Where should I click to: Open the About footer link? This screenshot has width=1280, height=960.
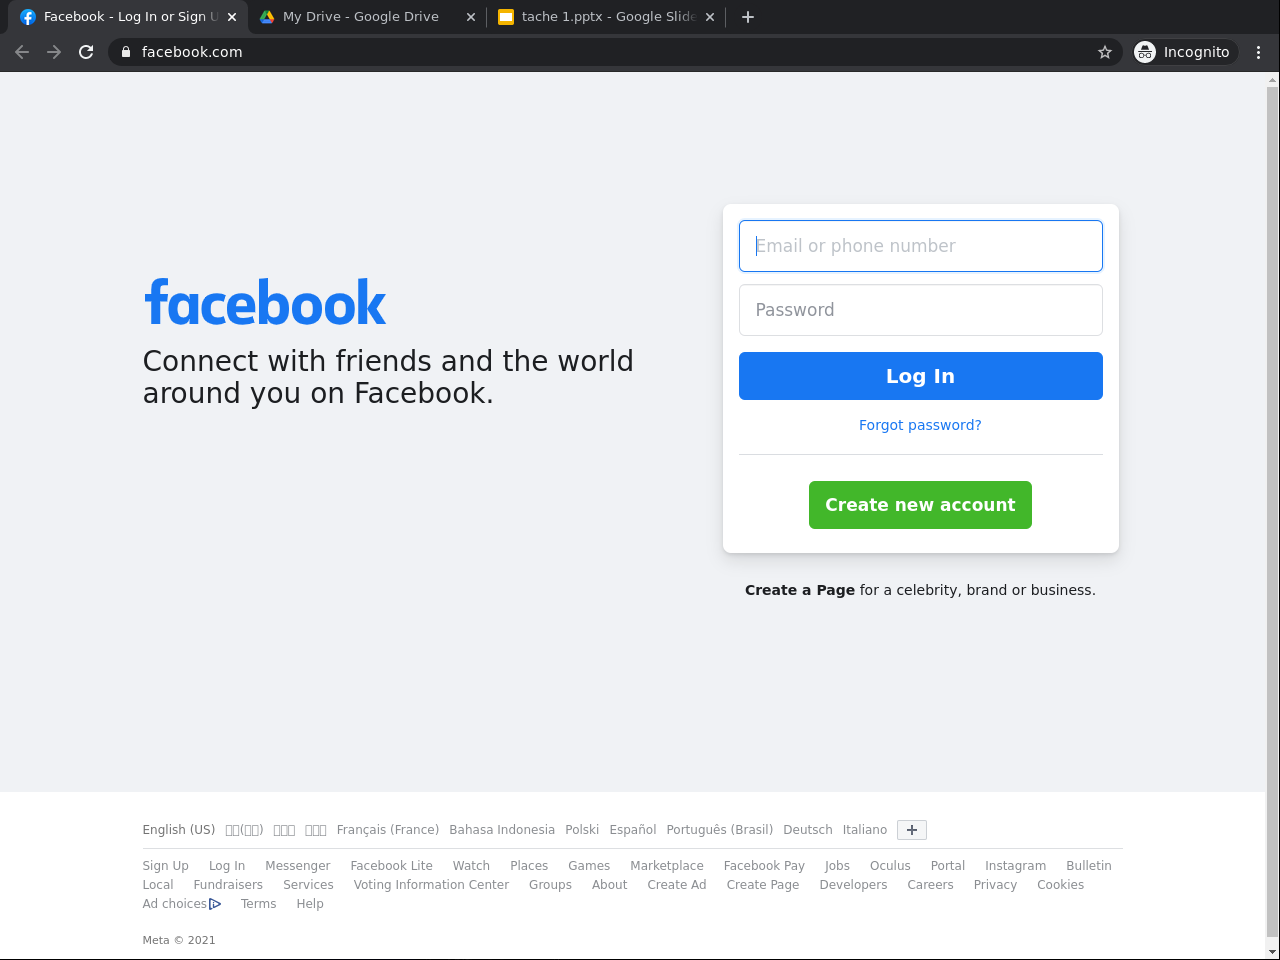(x=610, y=885)
